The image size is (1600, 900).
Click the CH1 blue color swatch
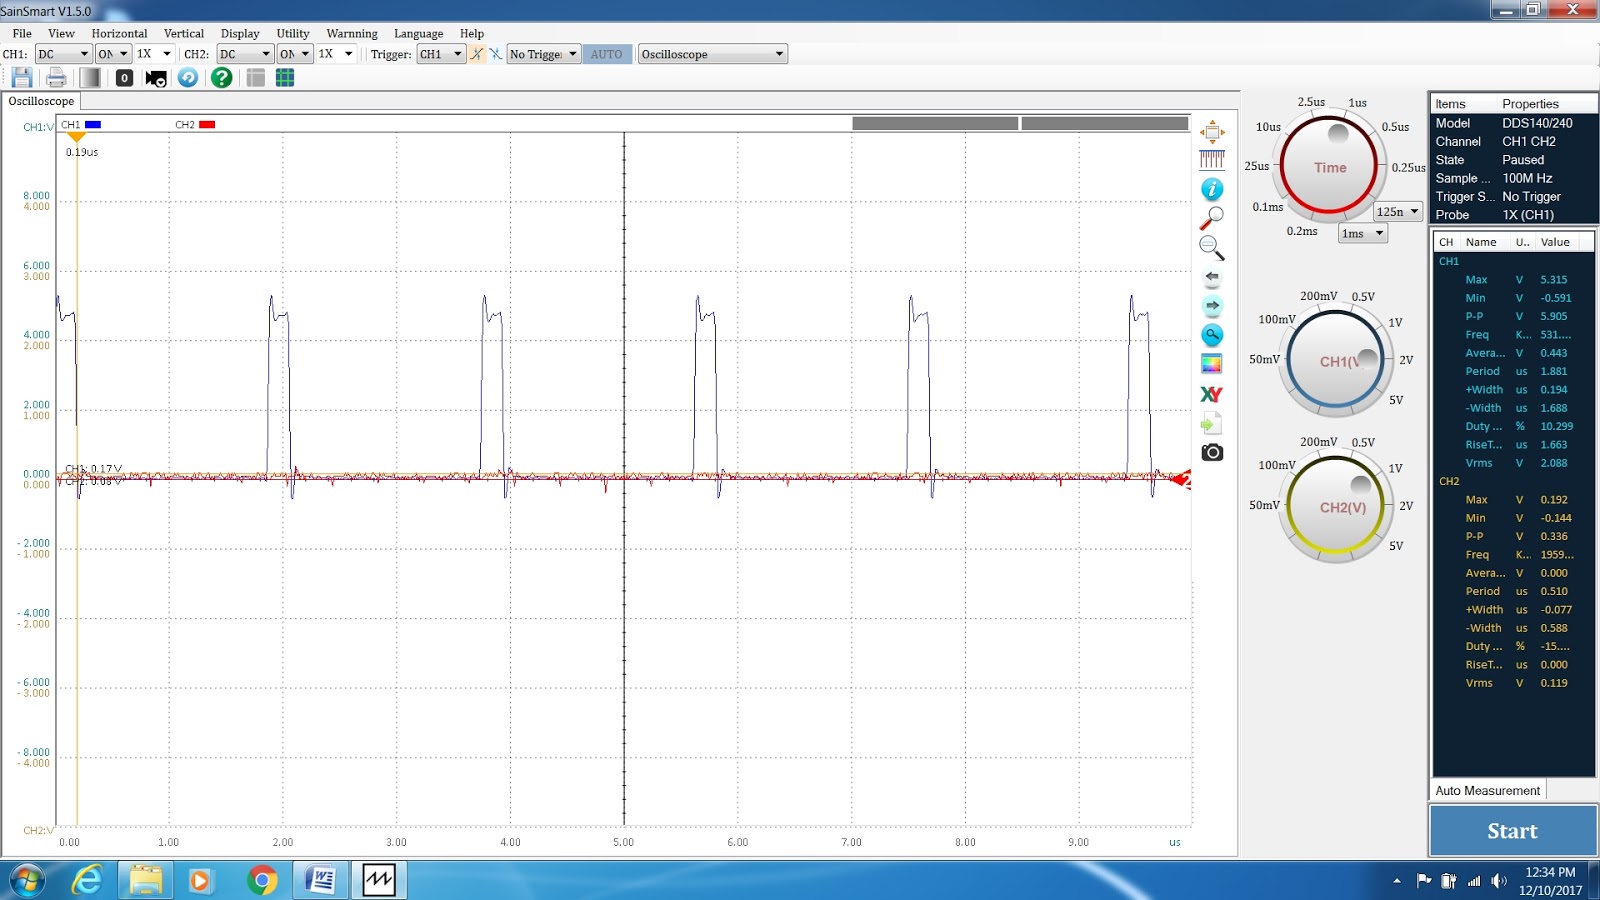pos(93,125)
